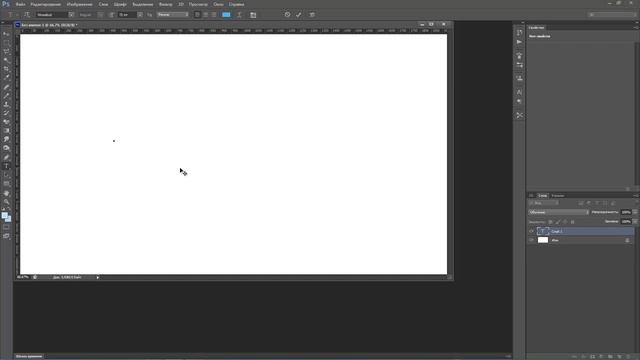Open the warp text dialog
640x360 pixels.
(240, 15)
